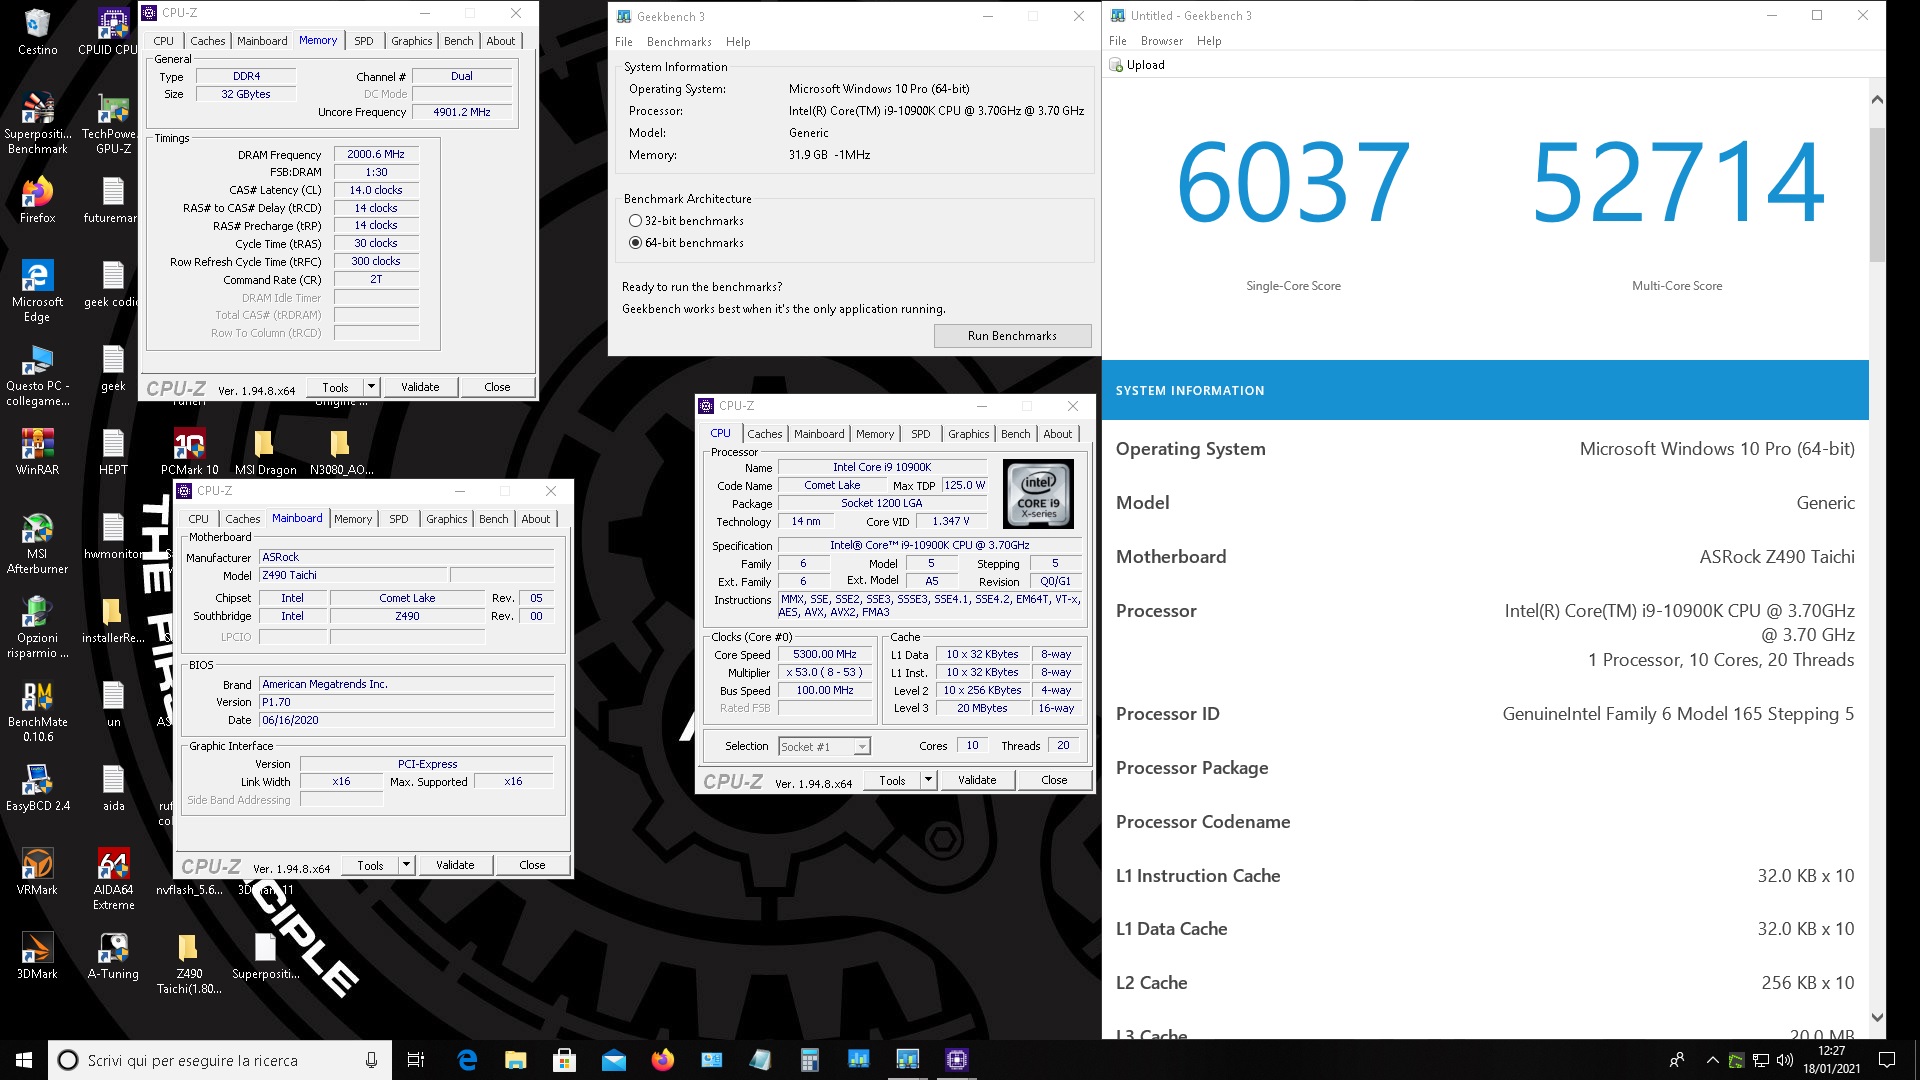Click the Intel Core i9 logo in CPU-Z

click(1038, 493)
